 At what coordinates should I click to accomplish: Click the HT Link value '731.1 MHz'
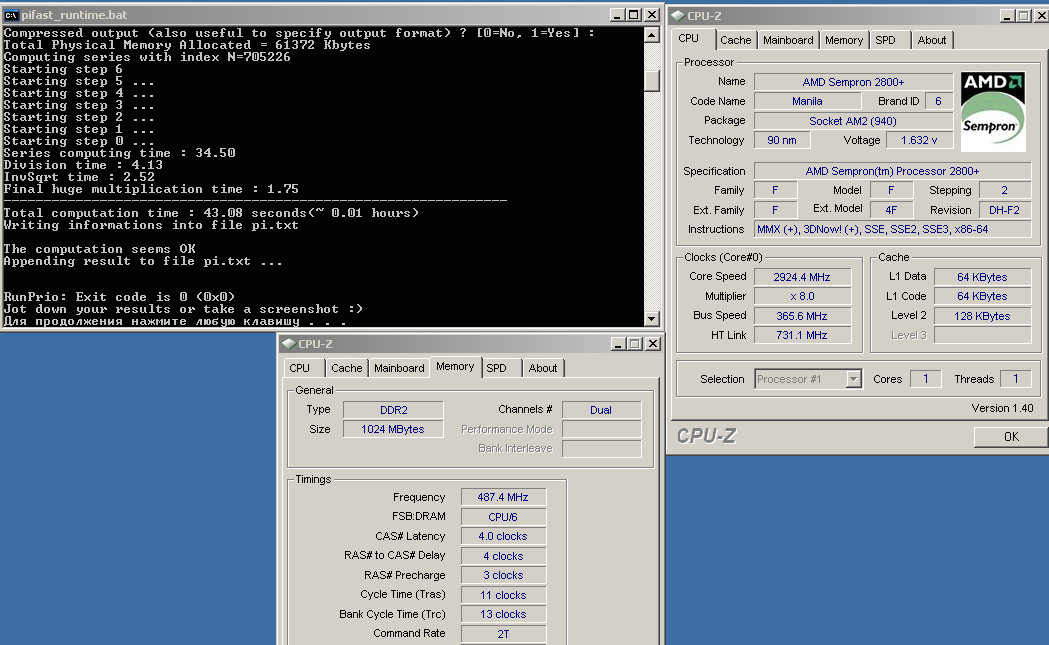coord(802,335)
